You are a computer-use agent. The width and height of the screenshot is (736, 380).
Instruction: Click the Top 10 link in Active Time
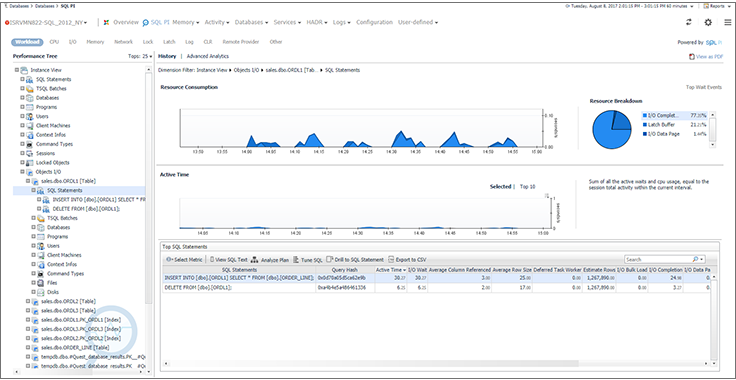[527, 187]
